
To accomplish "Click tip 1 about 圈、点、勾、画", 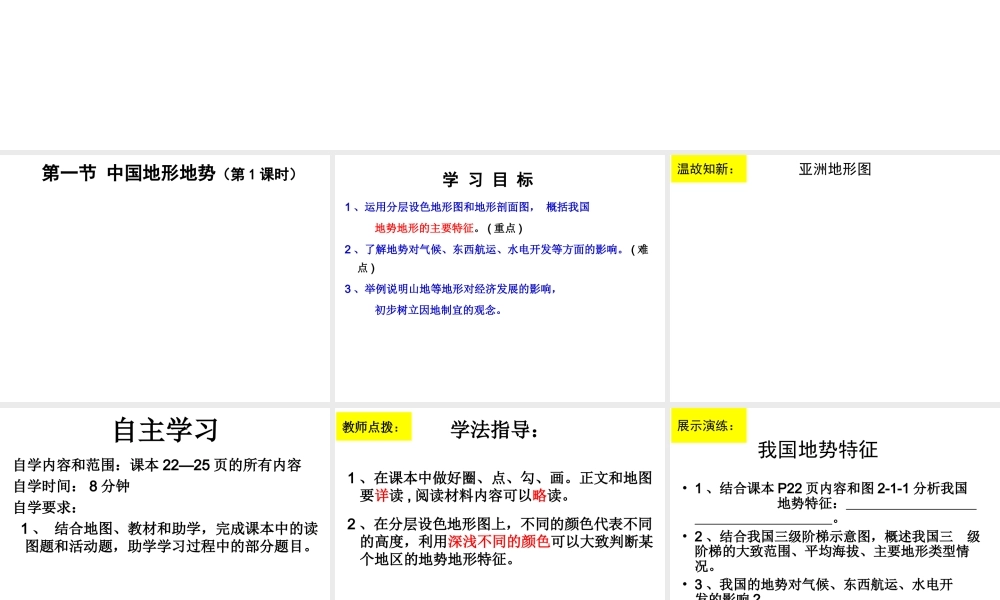I will 499,487.
